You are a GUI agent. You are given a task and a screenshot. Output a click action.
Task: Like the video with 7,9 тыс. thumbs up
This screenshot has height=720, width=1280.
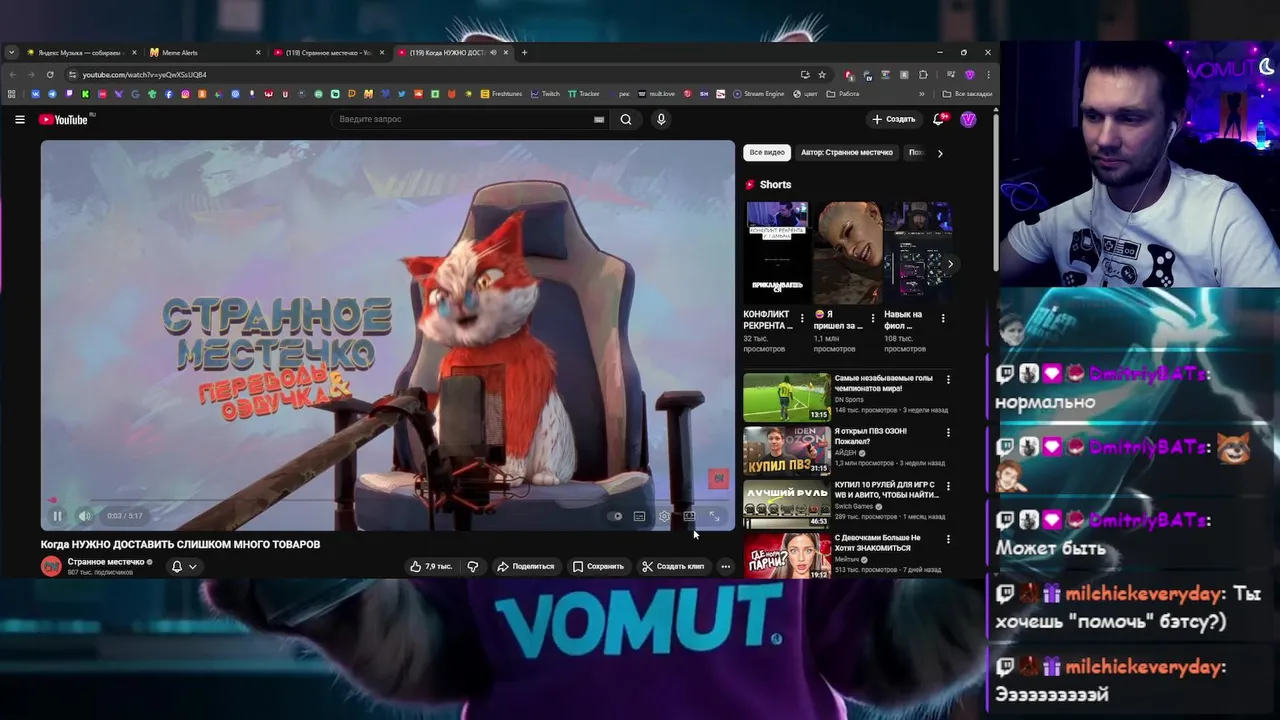pos(430,566)
